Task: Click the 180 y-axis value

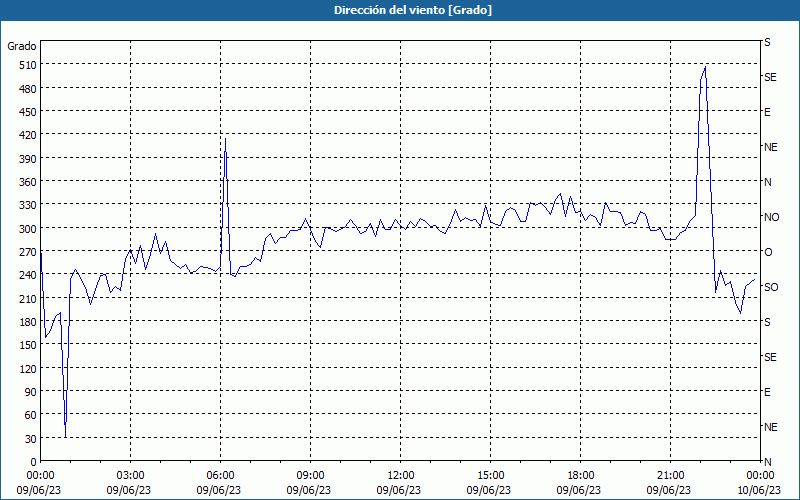Action: [x=27, y=322]
